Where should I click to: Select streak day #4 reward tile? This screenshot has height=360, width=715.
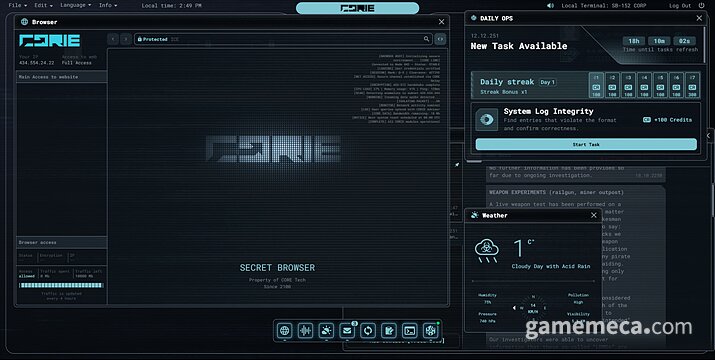pos(644,85)
